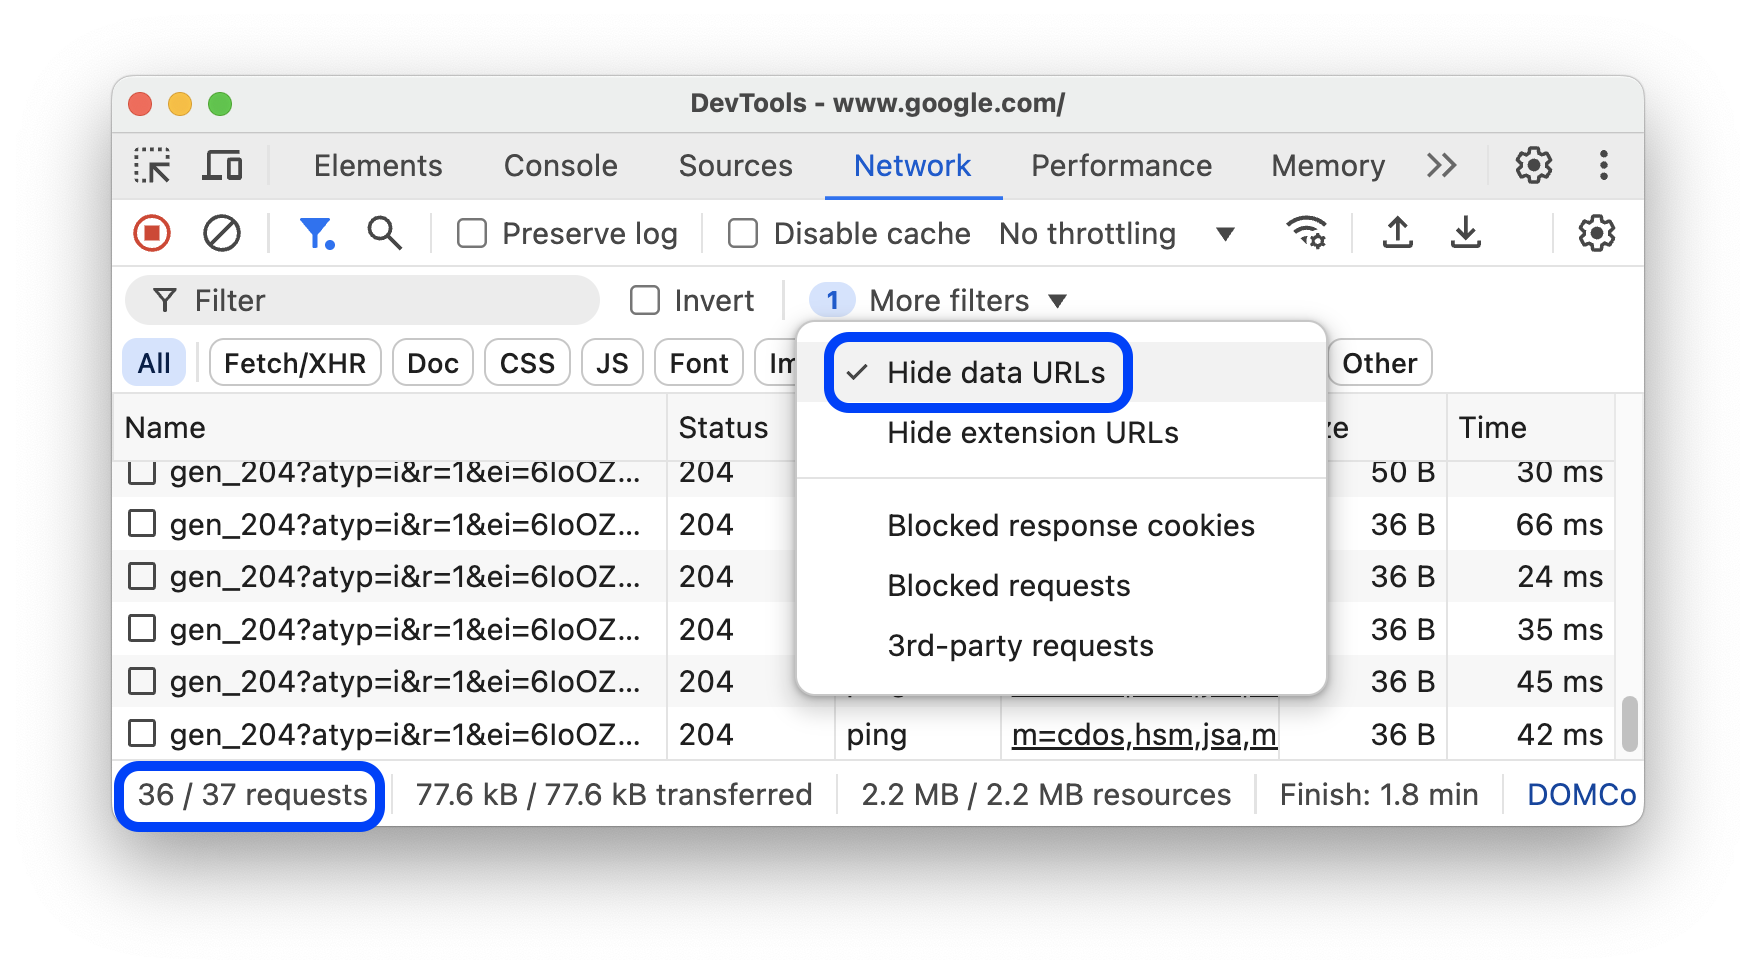Clear the network log
Screen dimensions: 1756x974
click(x=222, y=233)
